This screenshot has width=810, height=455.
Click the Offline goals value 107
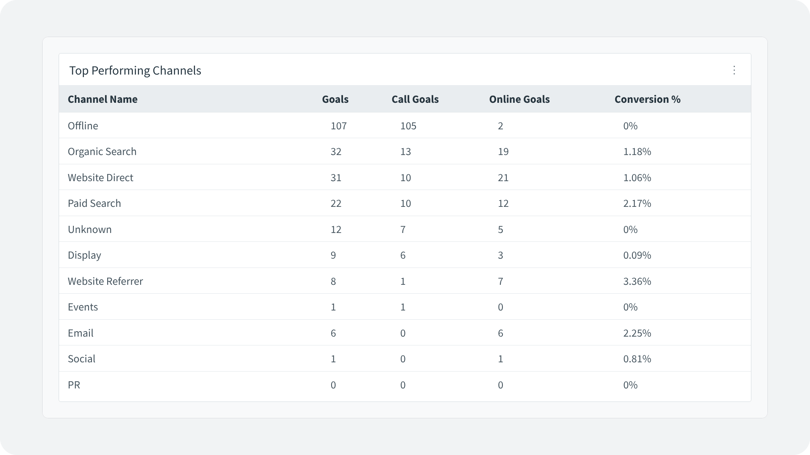[338, 125]
